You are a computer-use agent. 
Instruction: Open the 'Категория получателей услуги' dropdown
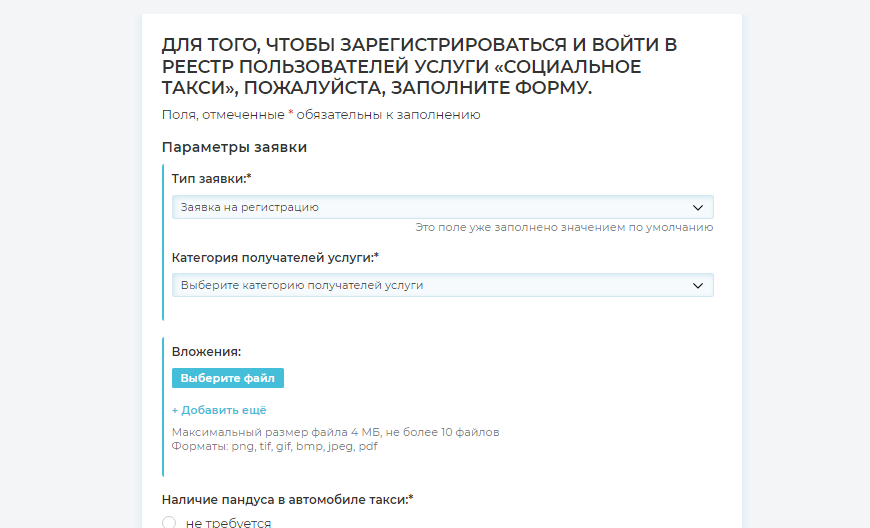coord(442,285)
